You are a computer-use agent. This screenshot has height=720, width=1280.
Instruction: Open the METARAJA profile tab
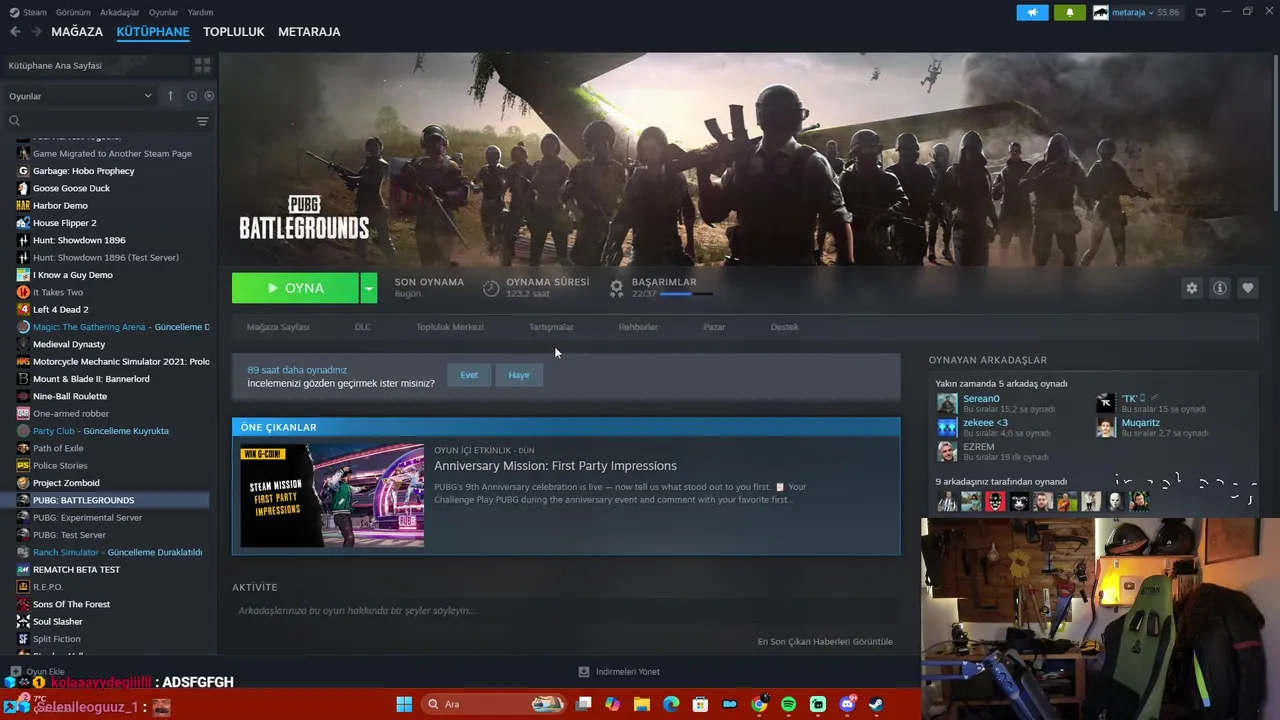click(x=309, y=32)
